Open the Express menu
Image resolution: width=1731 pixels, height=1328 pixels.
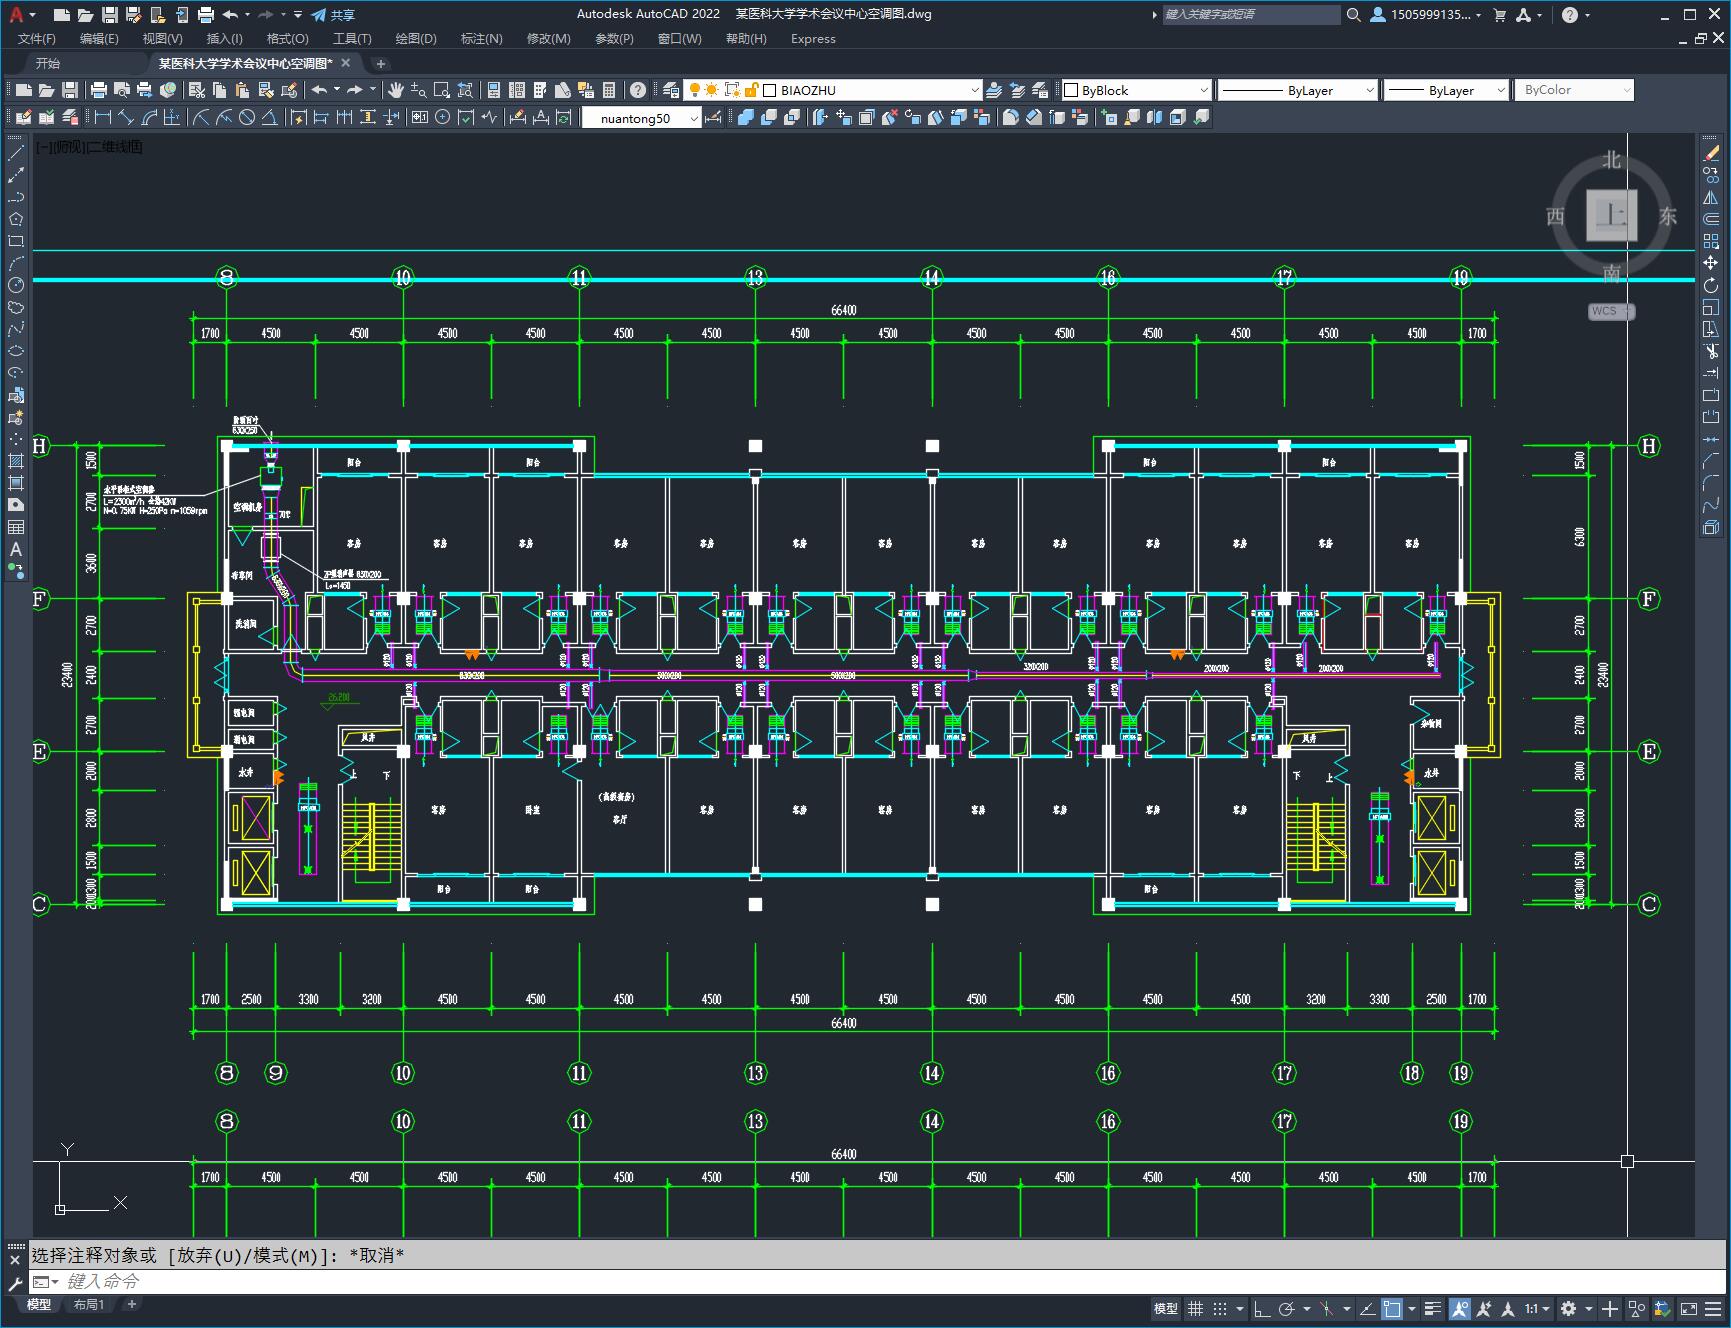coord(813,39)
